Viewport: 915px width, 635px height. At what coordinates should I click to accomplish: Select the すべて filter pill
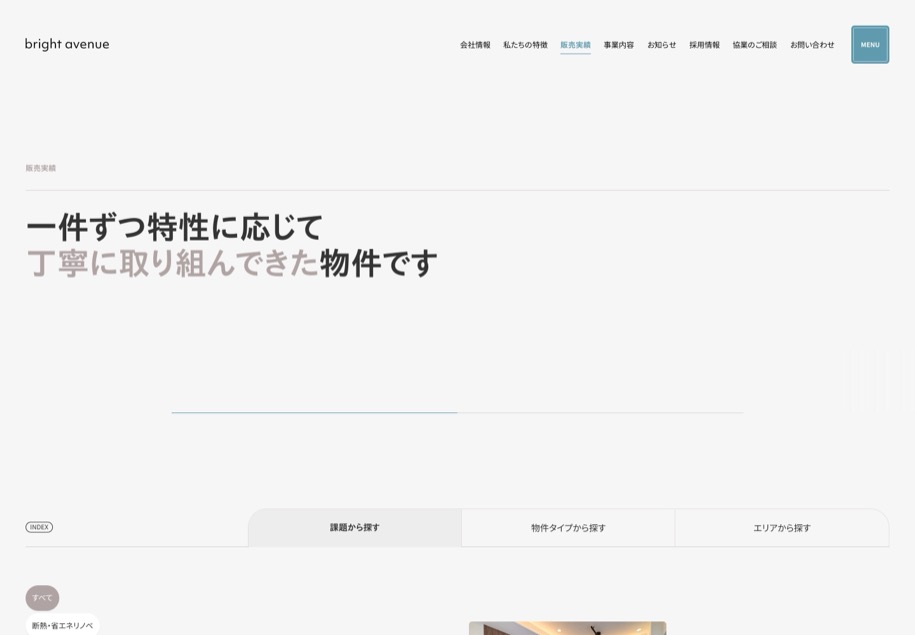pyautogui.click(x=42, y=598)
